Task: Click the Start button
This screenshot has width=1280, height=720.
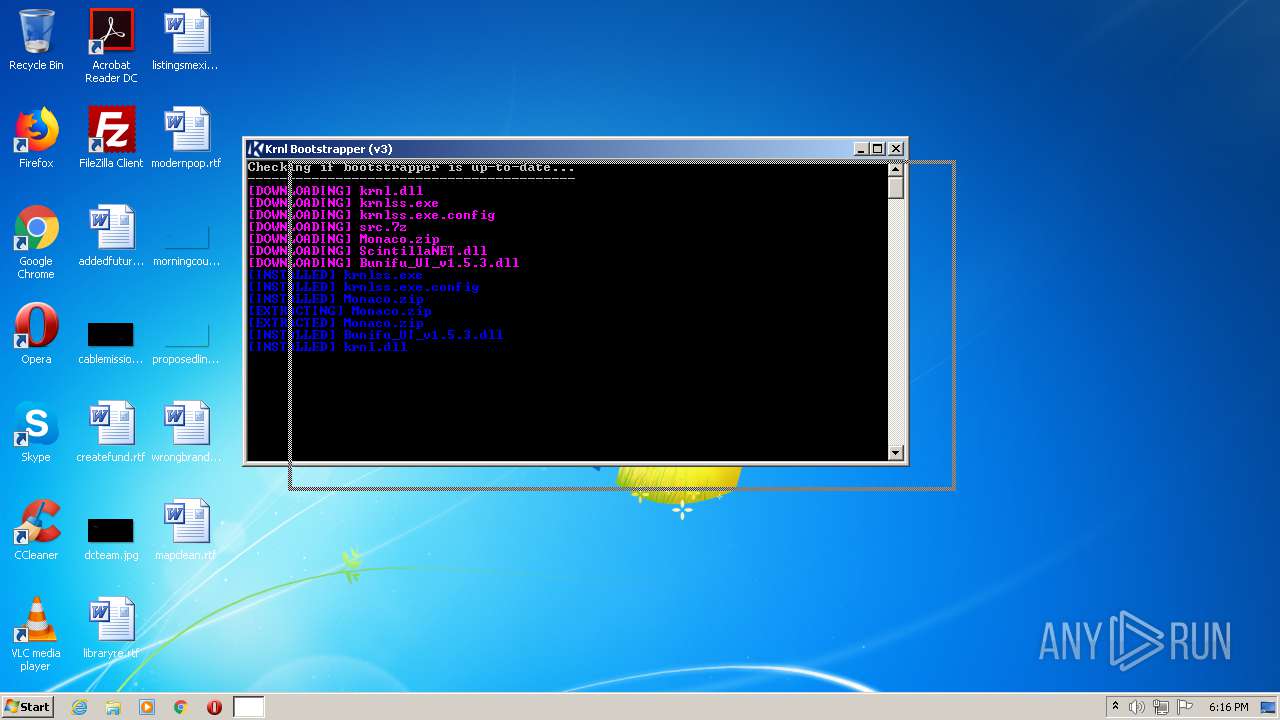Action: [x=27, y=707]
